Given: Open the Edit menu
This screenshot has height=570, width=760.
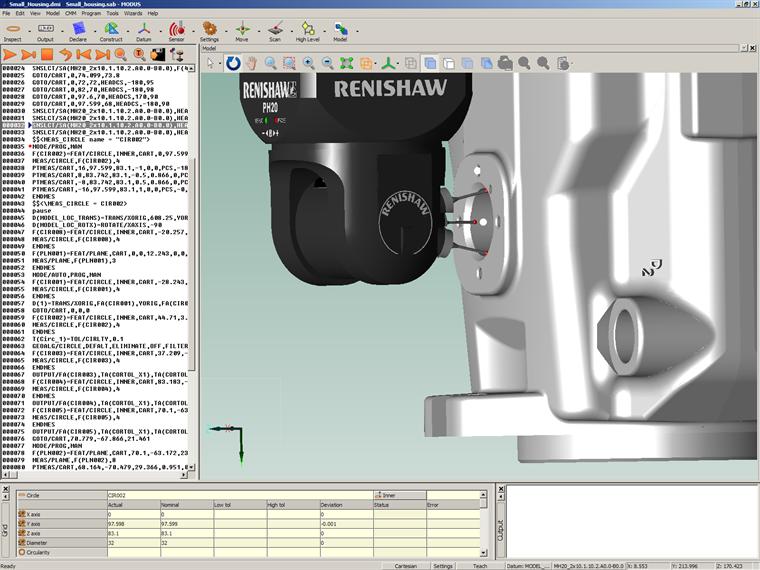Looking at the screenshot, I should [20, 14].
